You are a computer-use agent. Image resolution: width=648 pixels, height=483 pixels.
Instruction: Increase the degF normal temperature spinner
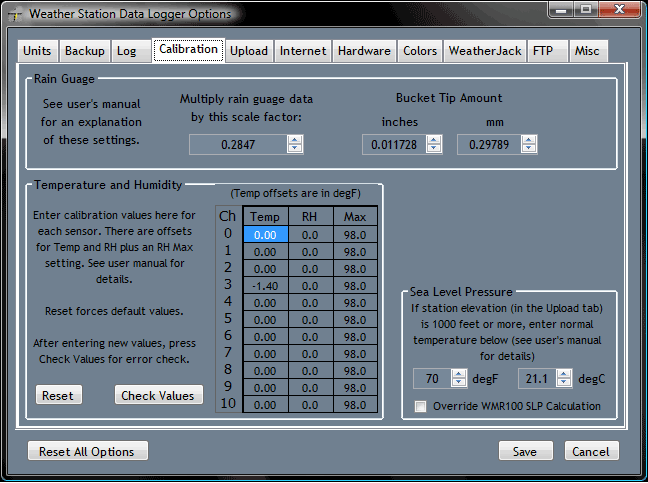pos(459,374)
